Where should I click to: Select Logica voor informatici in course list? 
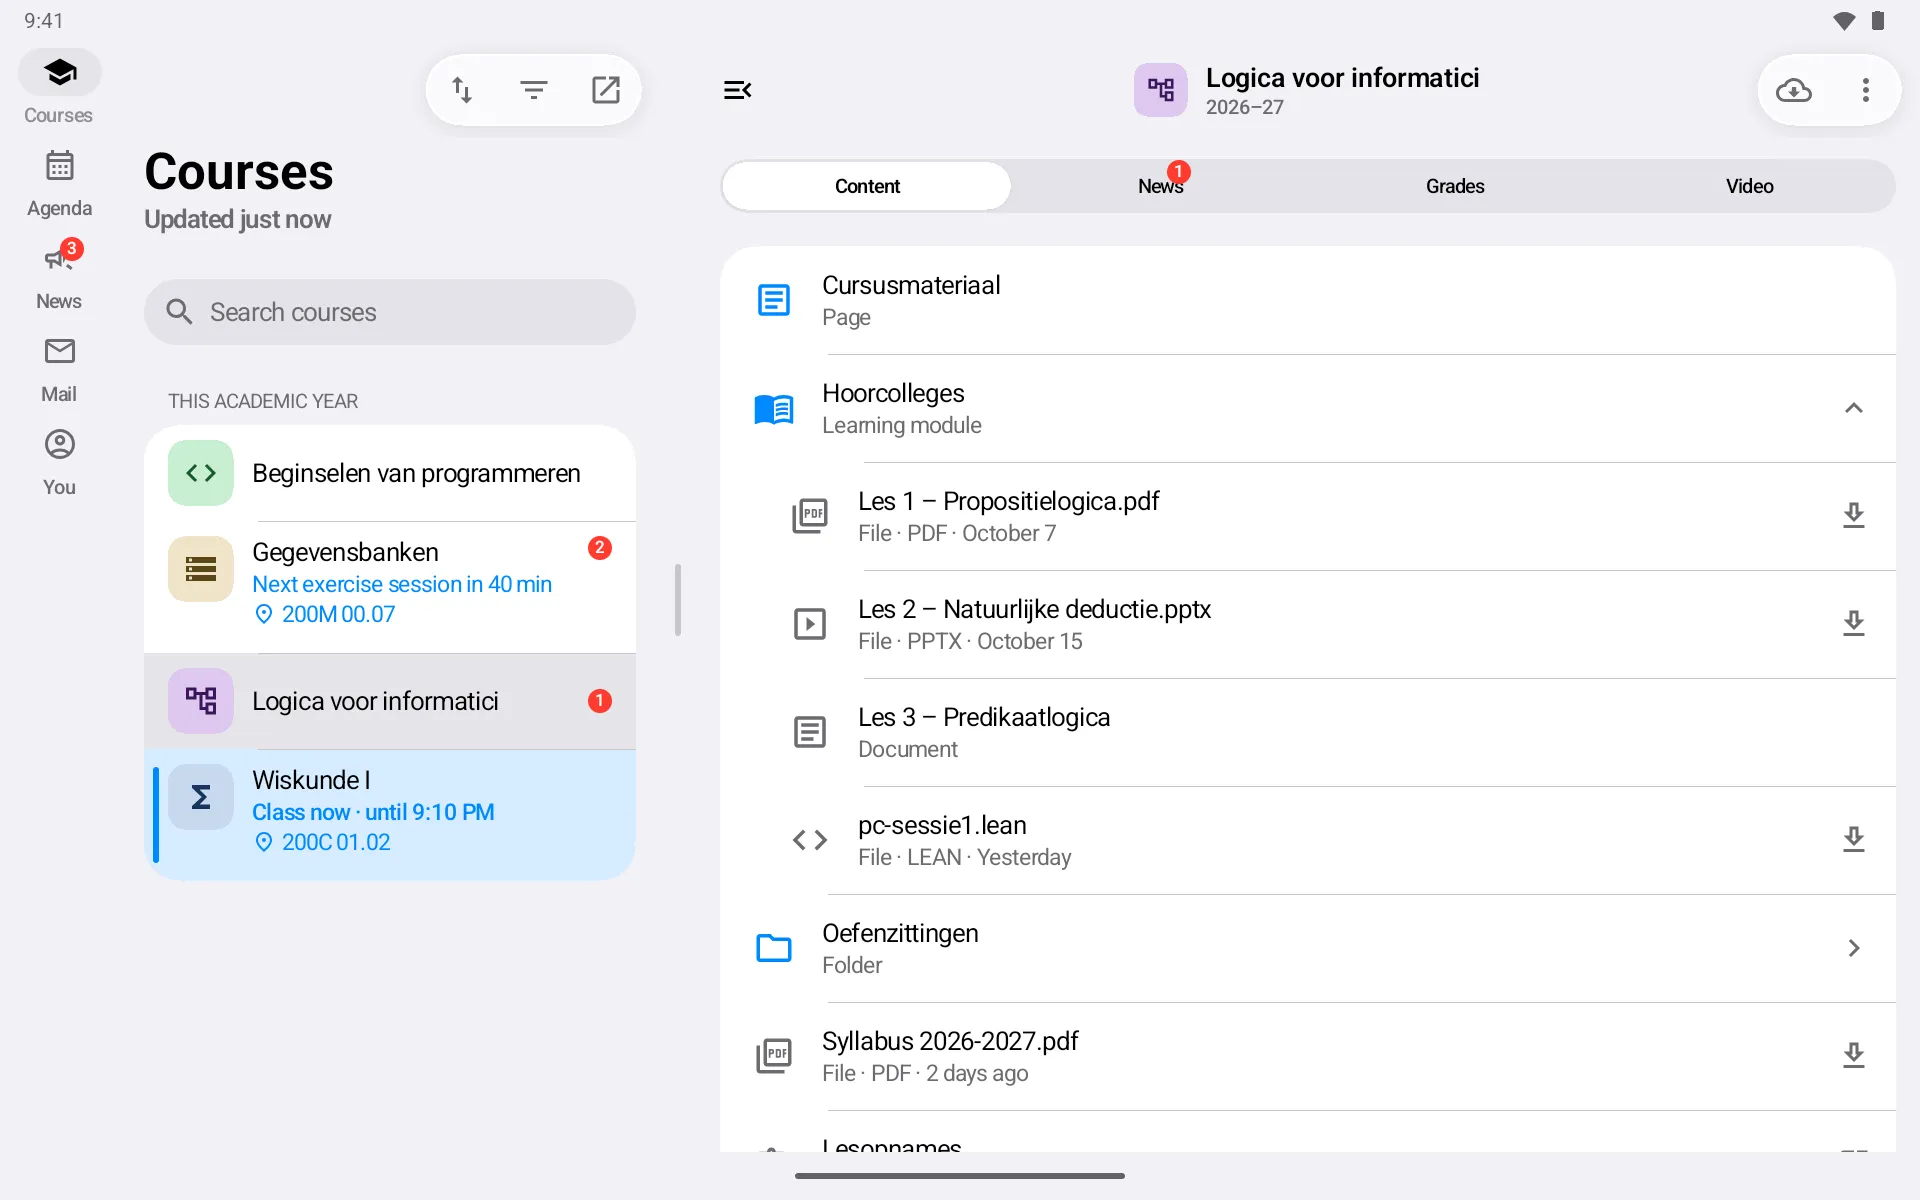390,701
